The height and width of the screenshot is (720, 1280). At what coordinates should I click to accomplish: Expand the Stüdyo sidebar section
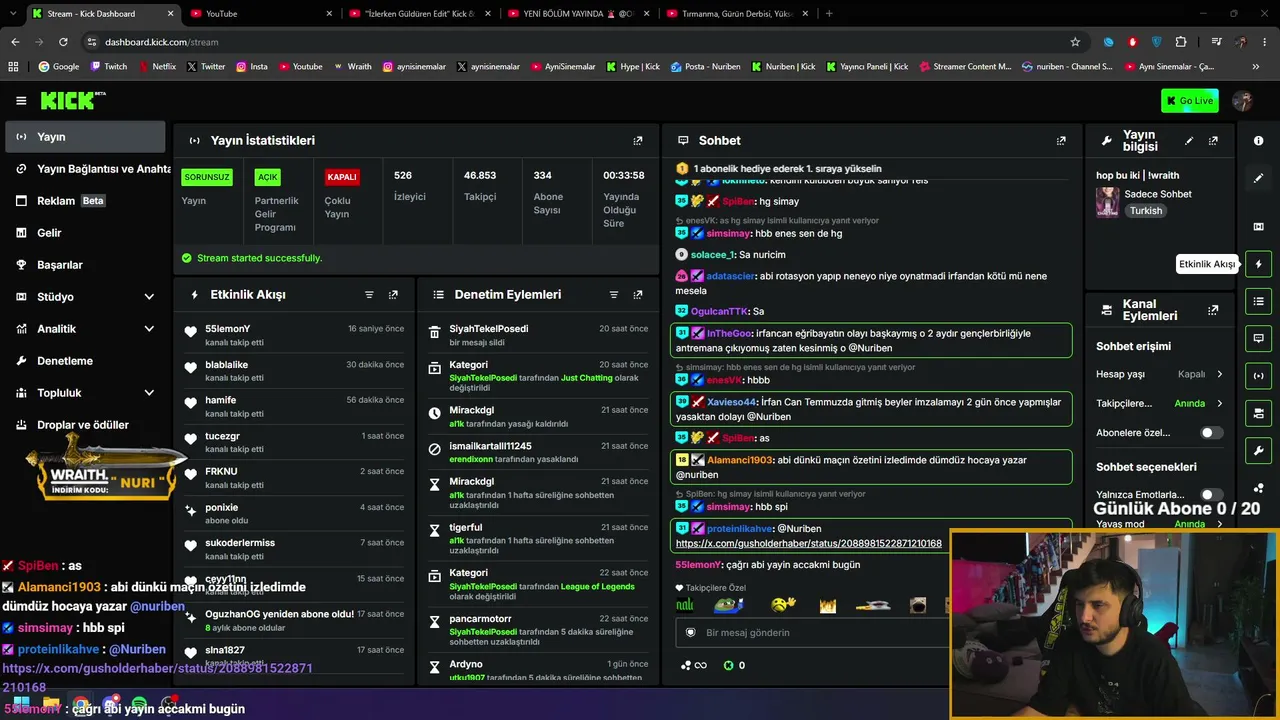149,297
